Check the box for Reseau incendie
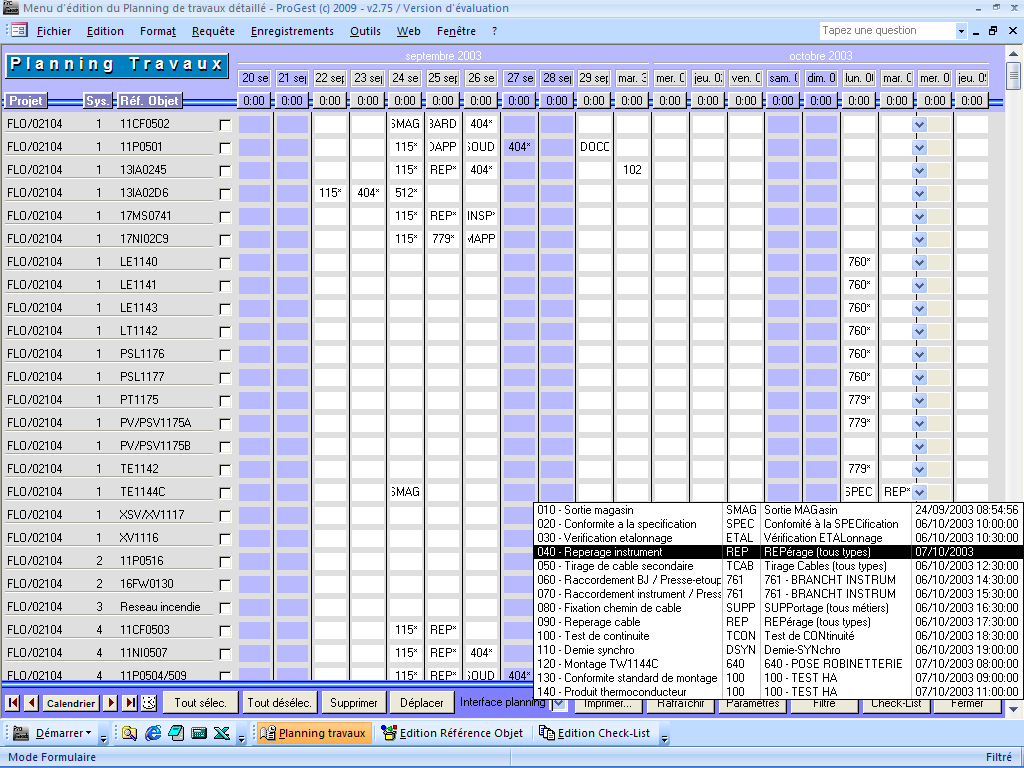This screenshot has width=1024, height=768. tap(225, 608)
